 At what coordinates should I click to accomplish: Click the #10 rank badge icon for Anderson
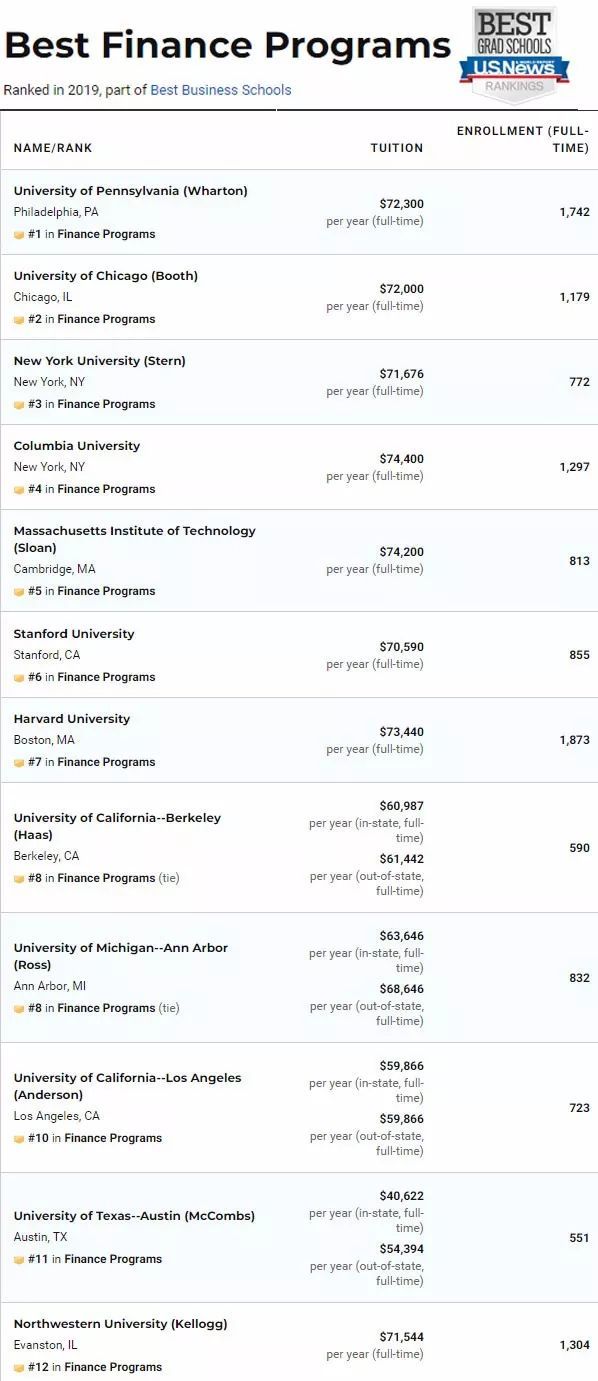tap(19, 1139)
